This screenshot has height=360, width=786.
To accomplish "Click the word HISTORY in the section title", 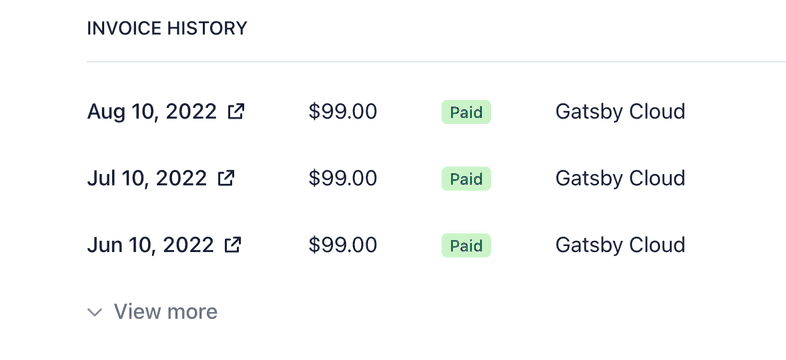I will tap(207, 28).
